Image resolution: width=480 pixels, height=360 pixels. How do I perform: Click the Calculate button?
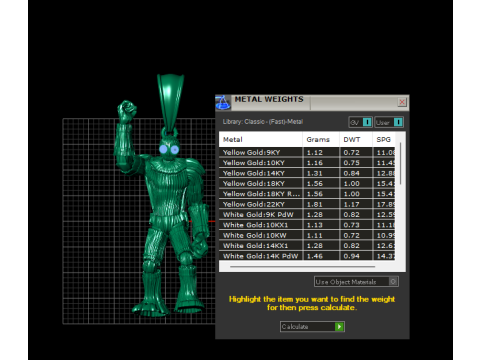pos(312,326)
